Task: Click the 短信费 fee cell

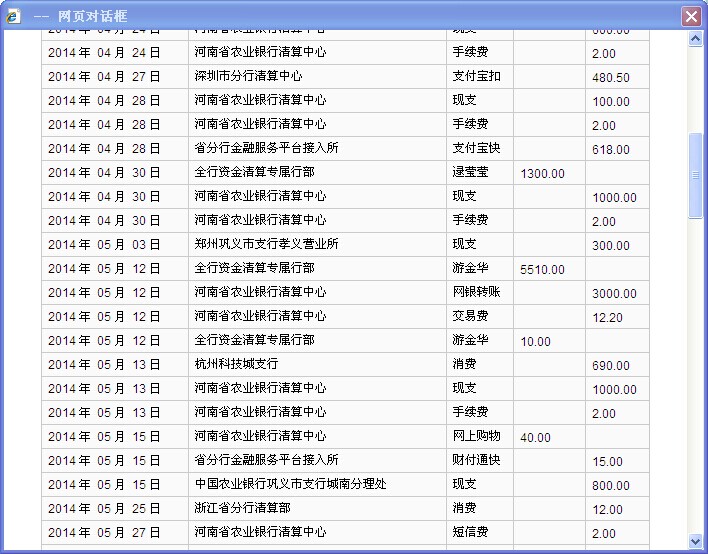Action: click(x=470, y=532)
